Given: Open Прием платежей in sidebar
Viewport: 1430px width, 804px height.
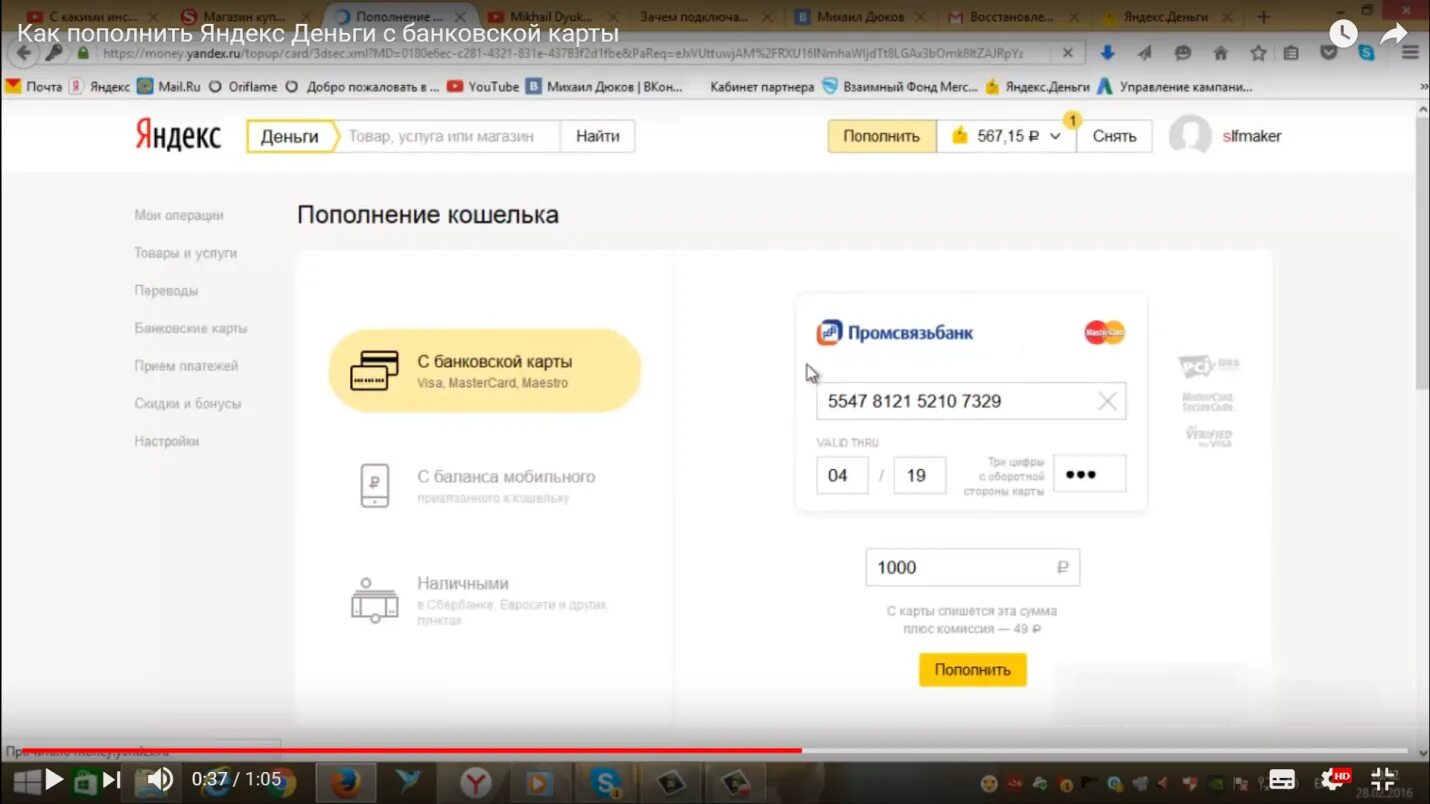Looking at the screenshot, I should (x=186, y=366).
